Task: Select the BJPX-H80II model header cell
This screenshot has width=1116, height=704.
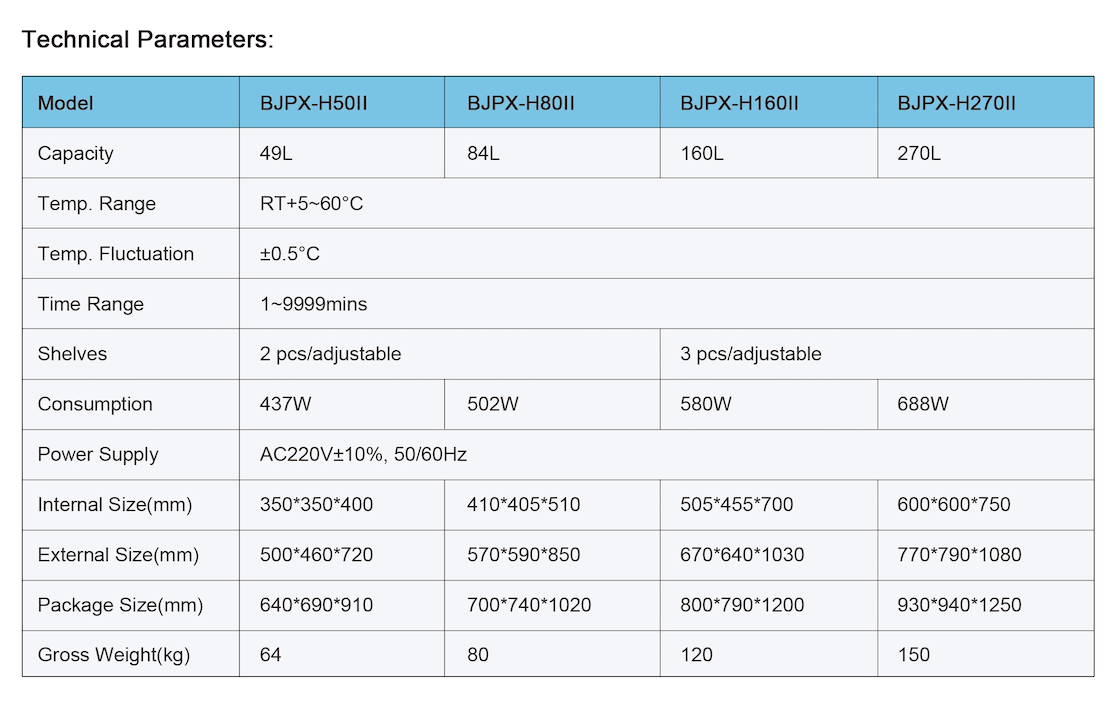Action: tap(520, 103)
